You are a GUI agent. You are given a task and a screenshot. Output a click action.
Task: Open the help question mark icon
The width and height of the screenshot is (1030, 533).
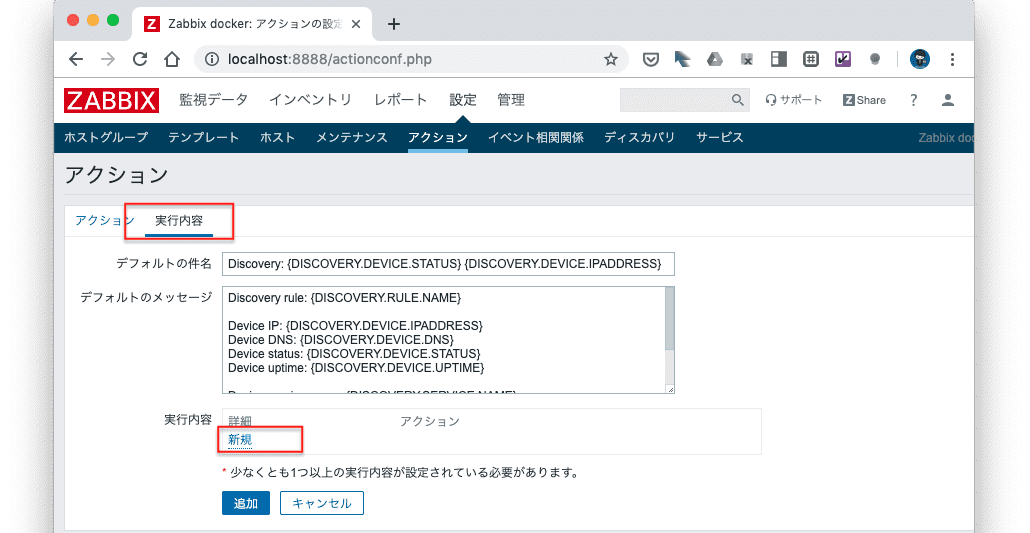[914, 100]
